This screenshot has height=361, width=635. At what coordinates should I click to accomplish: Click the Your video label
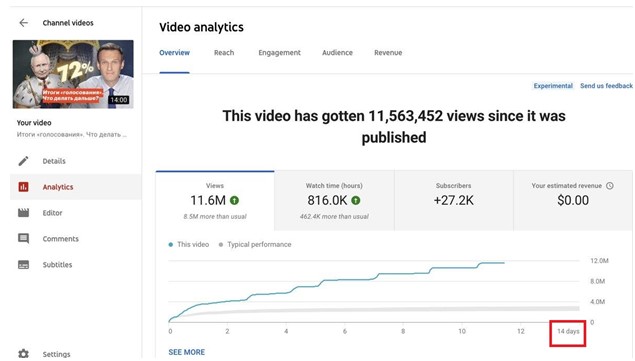tap(34, 123)
